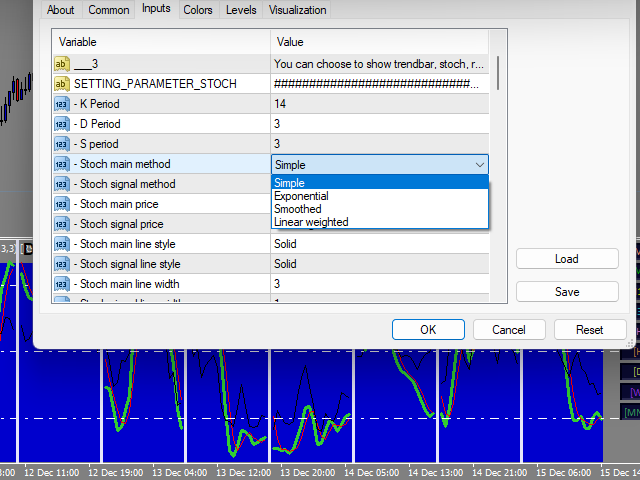Select the SETTING_PARAMETER_STOCH variable name
This screenshot has width=640, height=480.
(x=155, y=84)
